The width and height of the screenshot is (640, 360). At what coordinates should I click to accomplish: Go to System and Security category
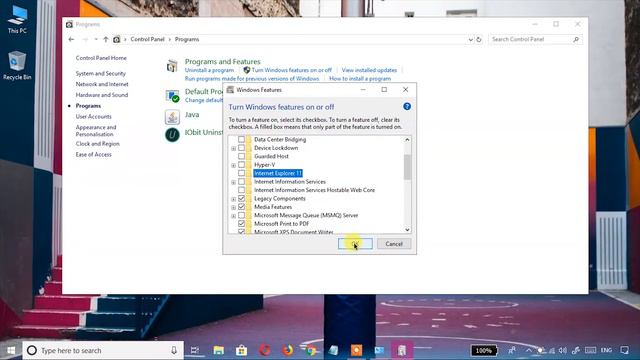[x=100, y=73]
